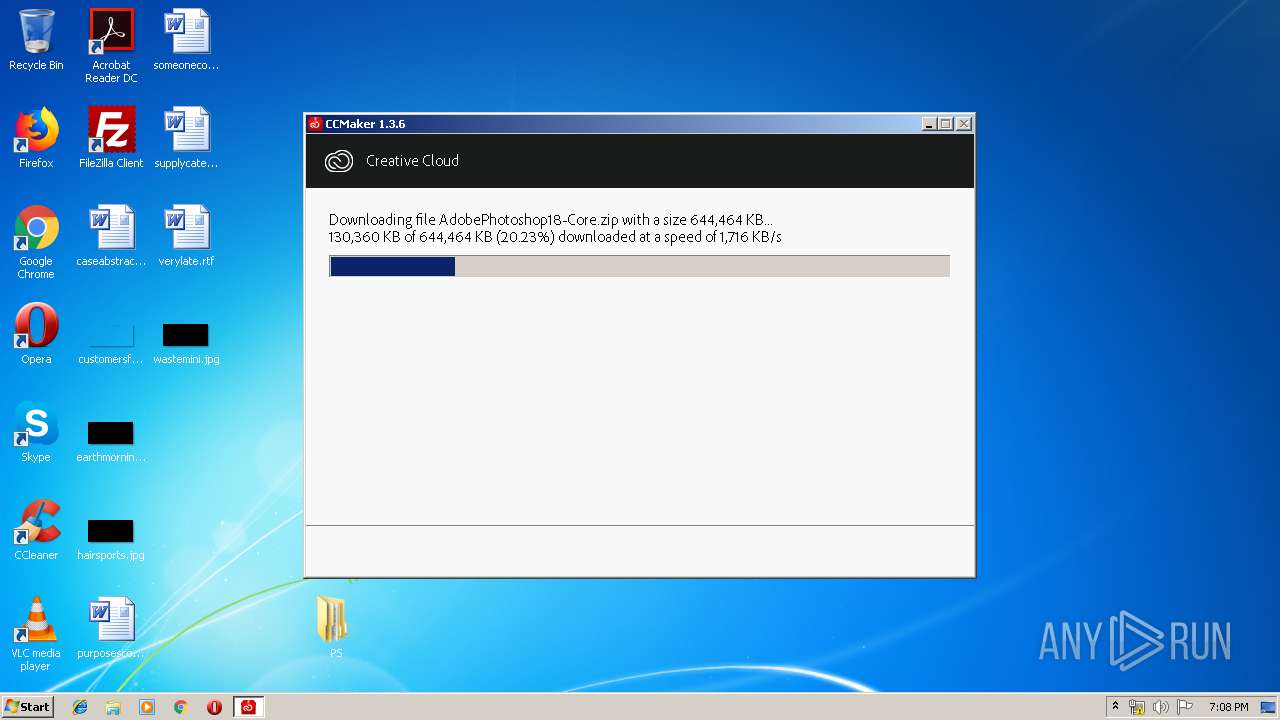Maximize the CCMaker window

(x=945, y=124)
